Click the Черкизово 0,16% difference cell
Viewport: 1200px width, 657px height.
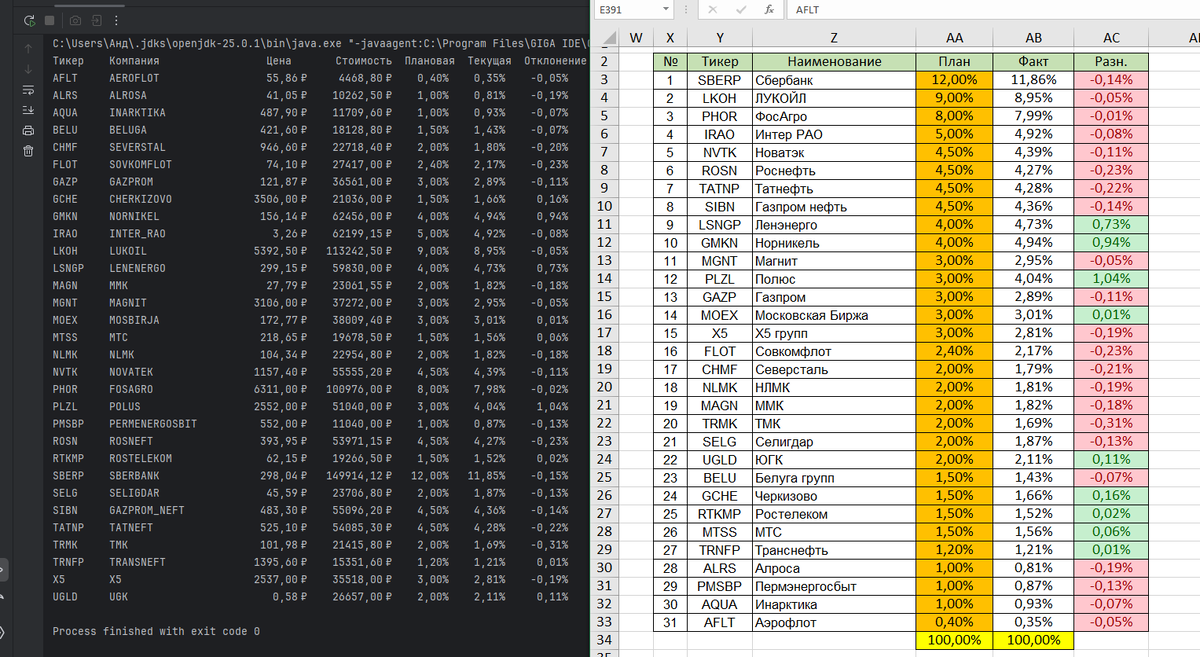point(1112,495)
